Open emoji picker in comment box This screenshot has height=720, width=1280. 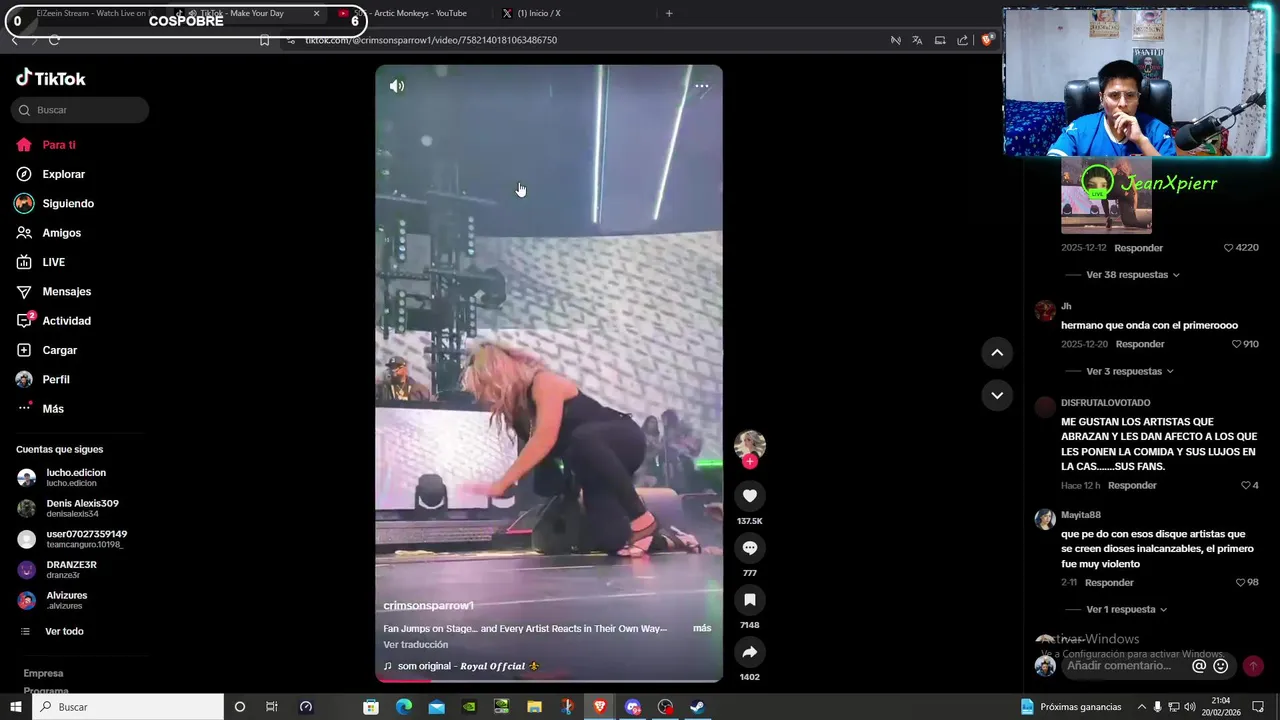point(1221,666)
